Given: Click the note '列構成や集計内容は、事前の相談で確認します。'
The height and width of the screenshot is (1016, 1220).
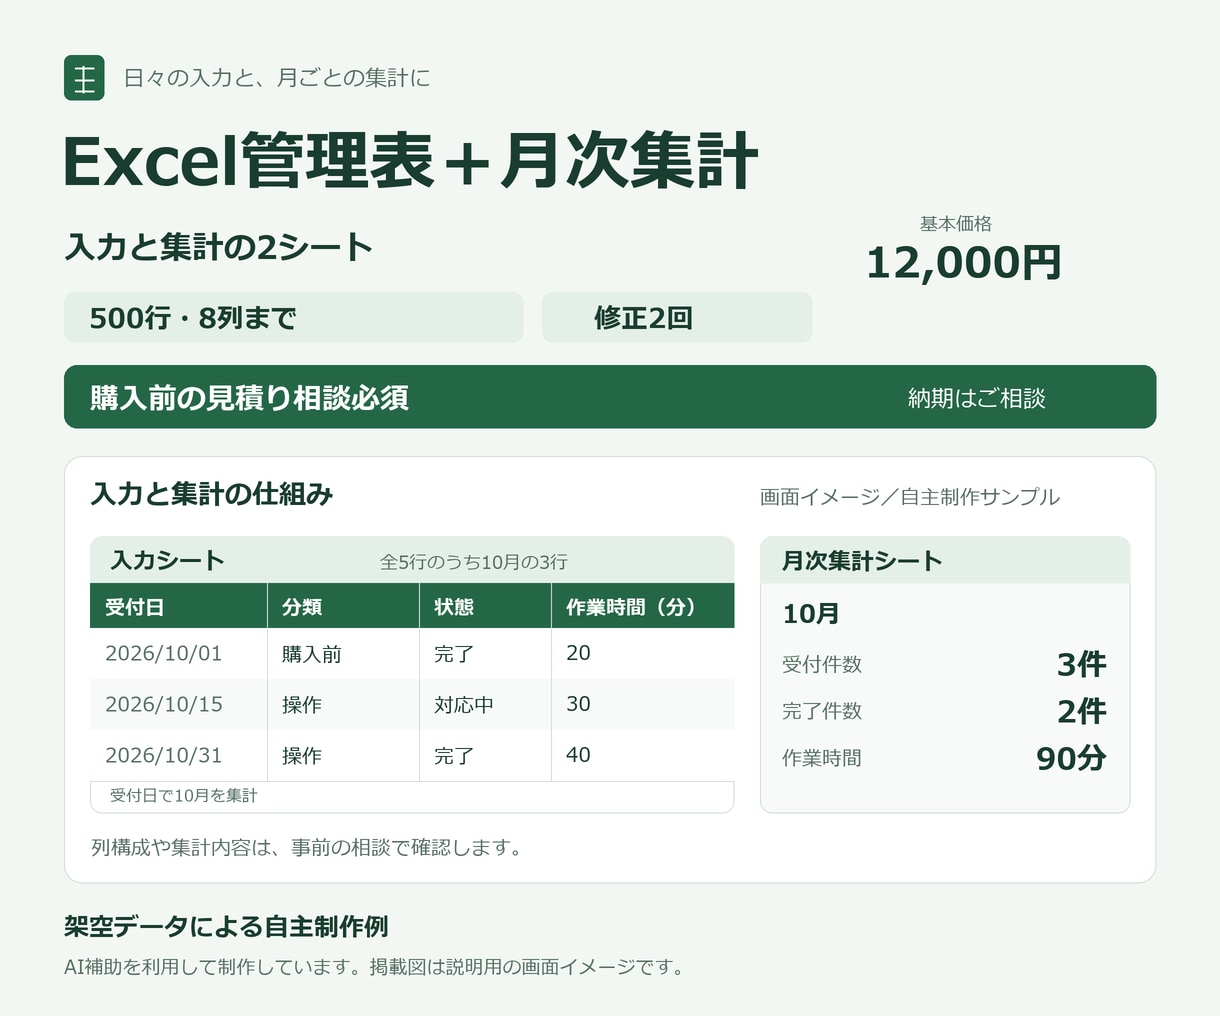Looking at the screenshot, I should click(x=306, y=848).
